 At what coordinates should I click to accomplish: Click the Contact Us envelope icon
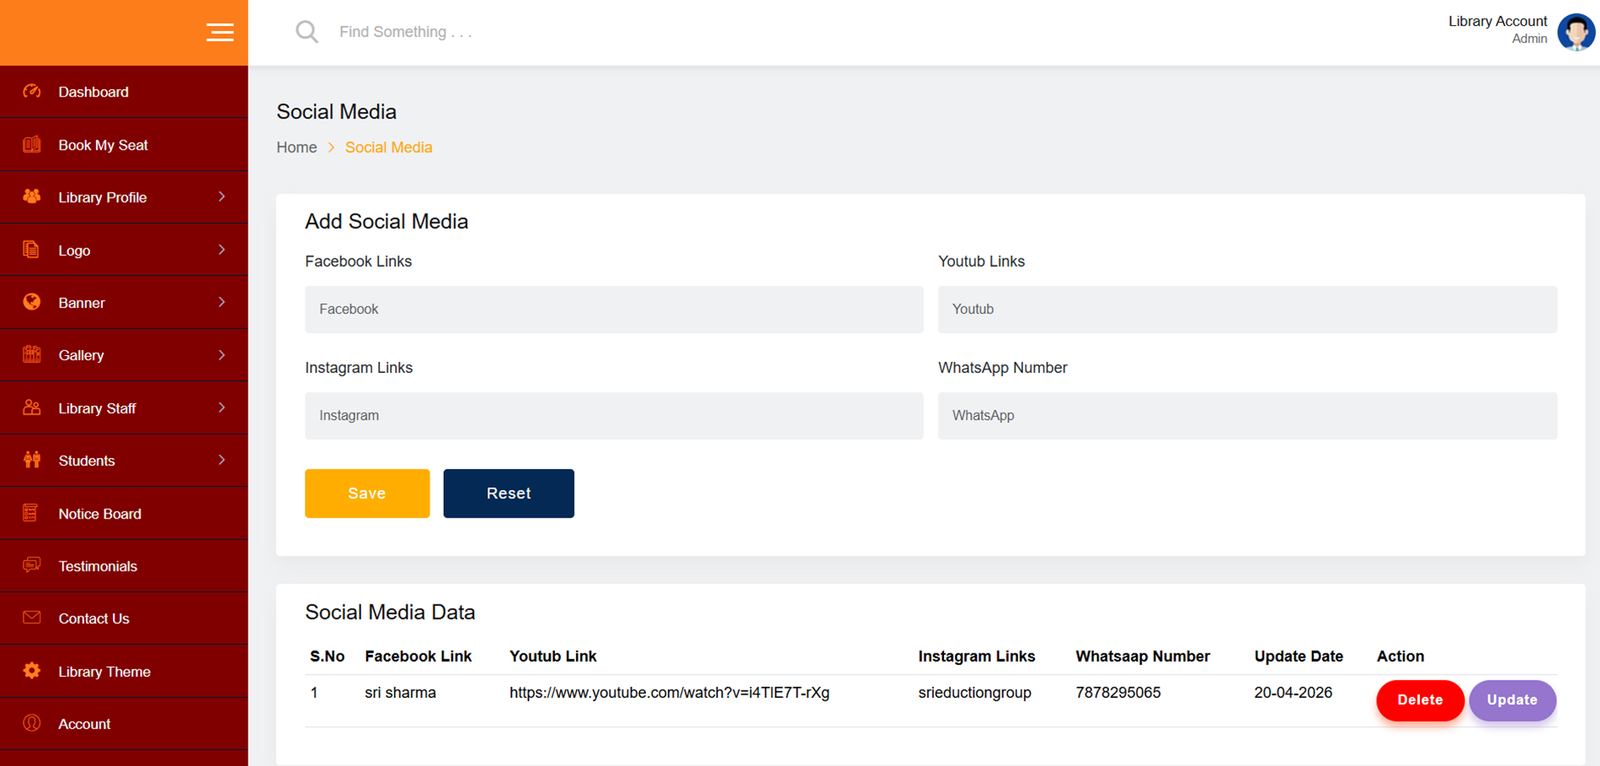32,618
